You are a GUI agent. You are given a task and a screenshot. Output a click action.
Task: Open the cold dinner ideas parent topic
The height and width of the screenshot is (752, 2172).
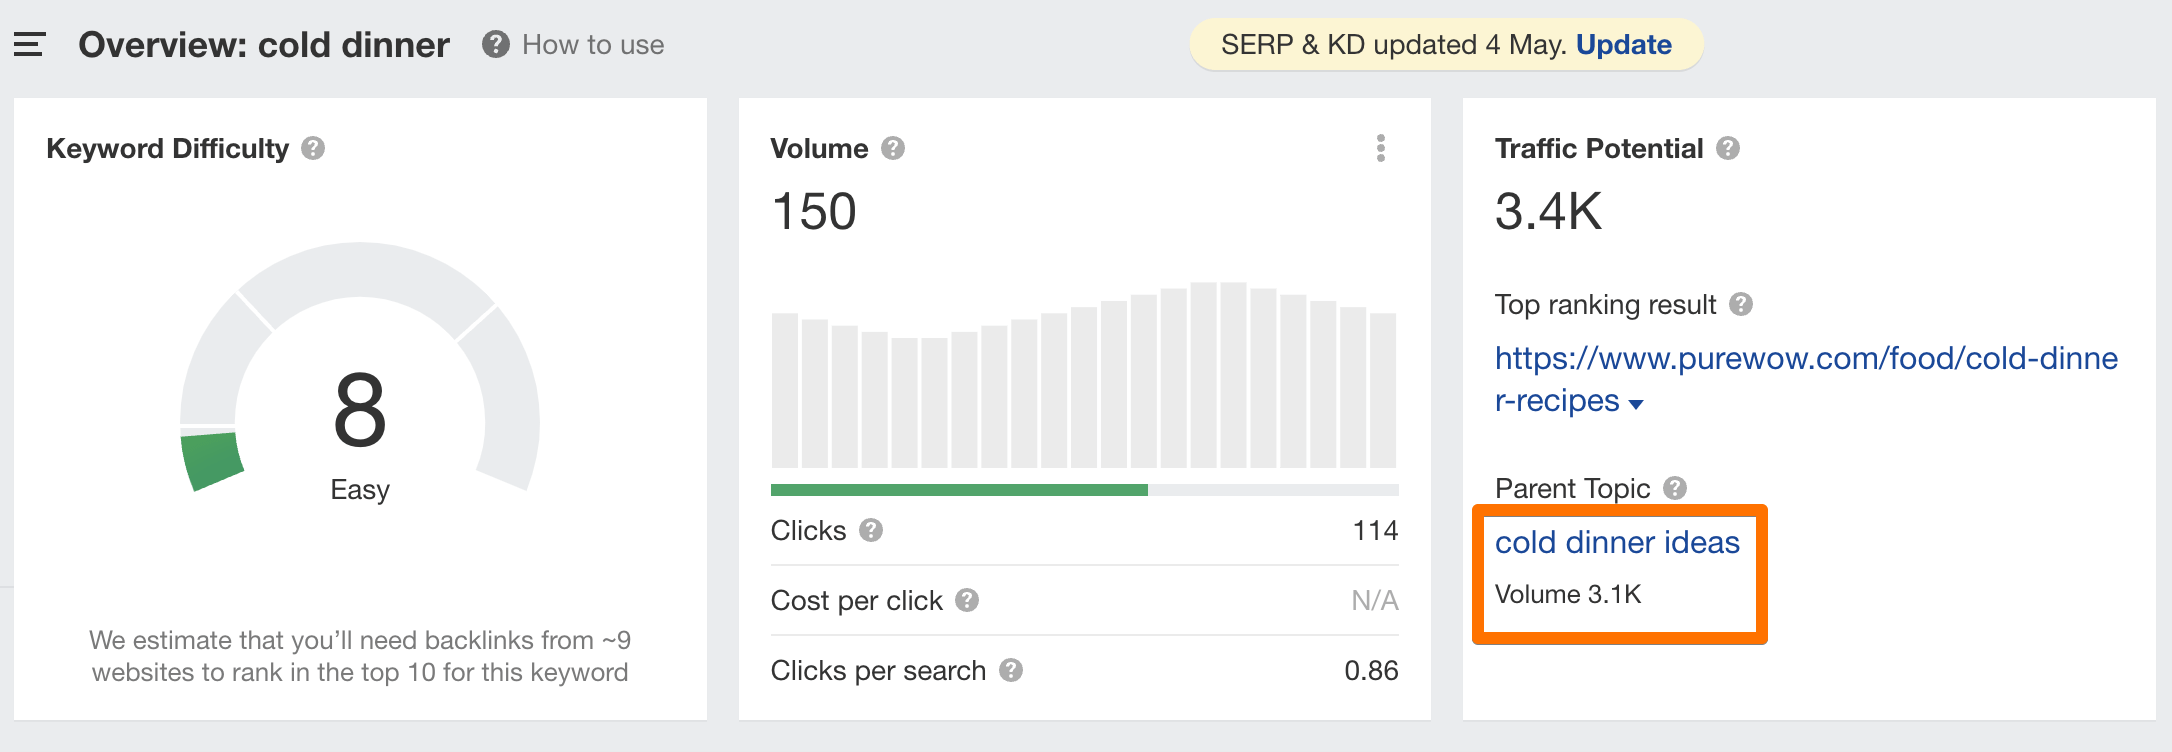coord(1617,542)
